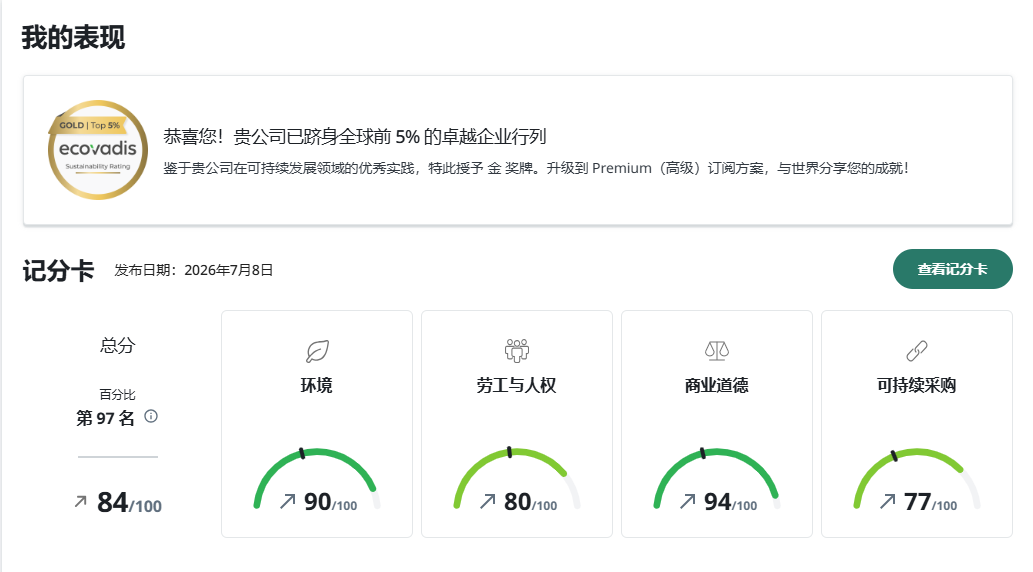Click the 80/100 labor score value
Viewport: 1033px width, 572px height.
[530, 502]
